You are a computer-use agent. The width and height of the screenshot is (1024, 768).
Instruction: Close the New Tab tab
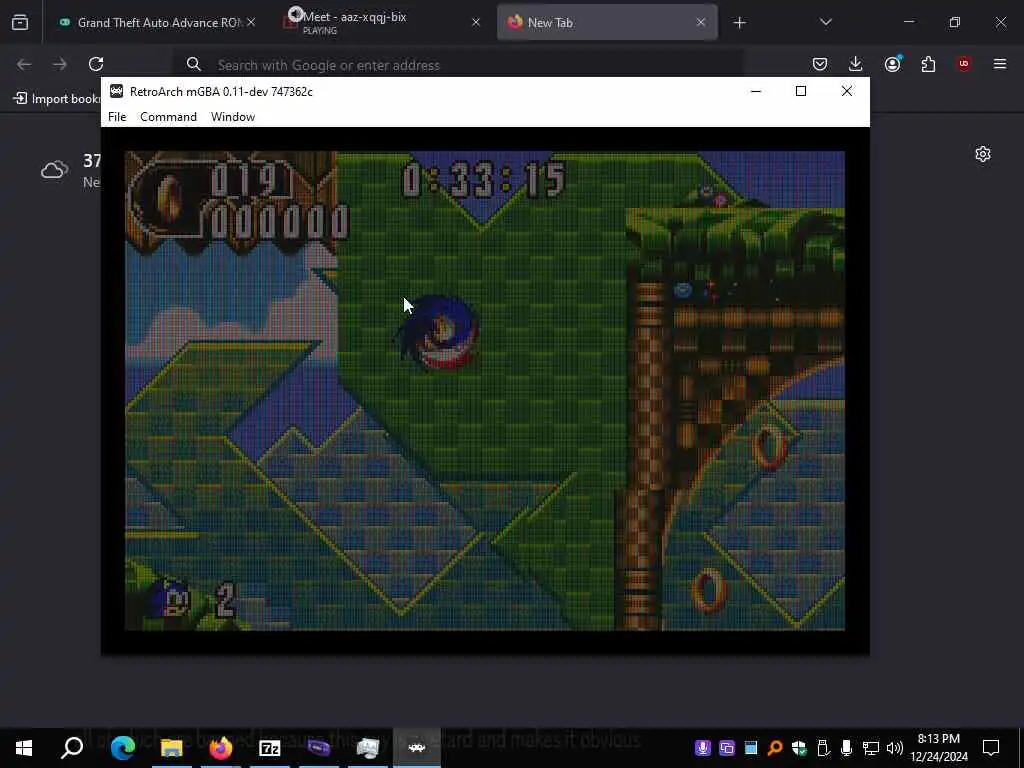tap(701, 23)
